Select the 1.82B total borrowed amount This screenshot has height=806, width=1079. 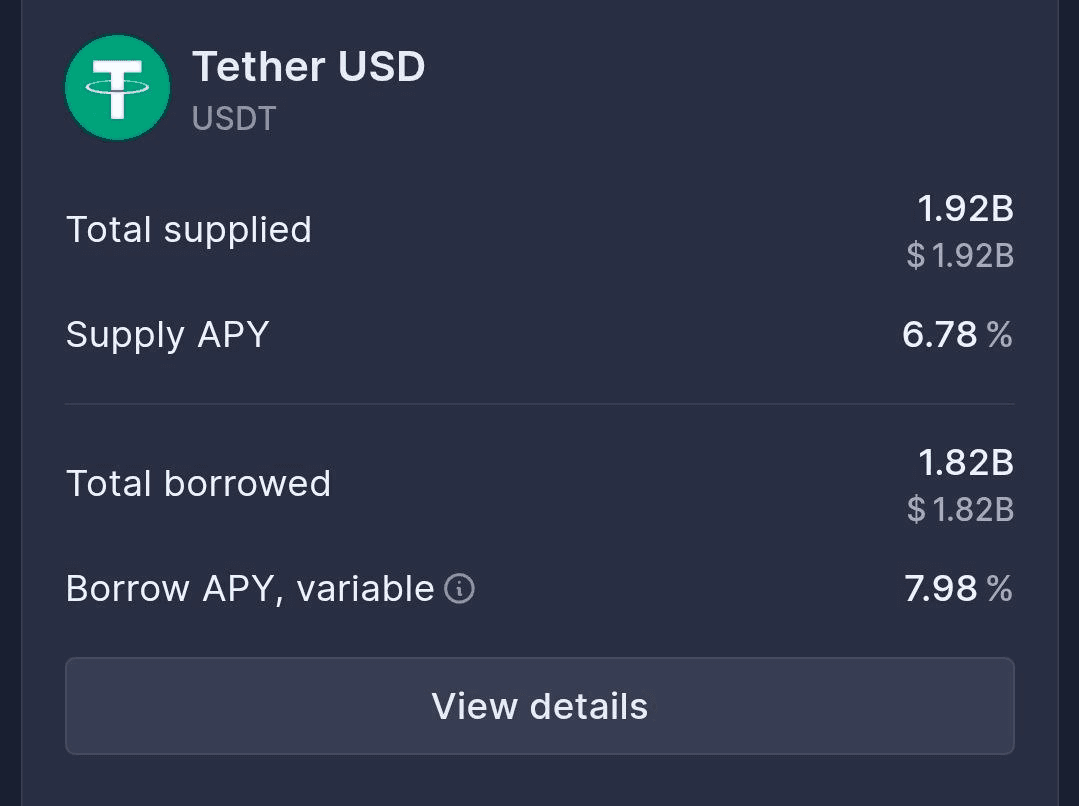[965, 463]
